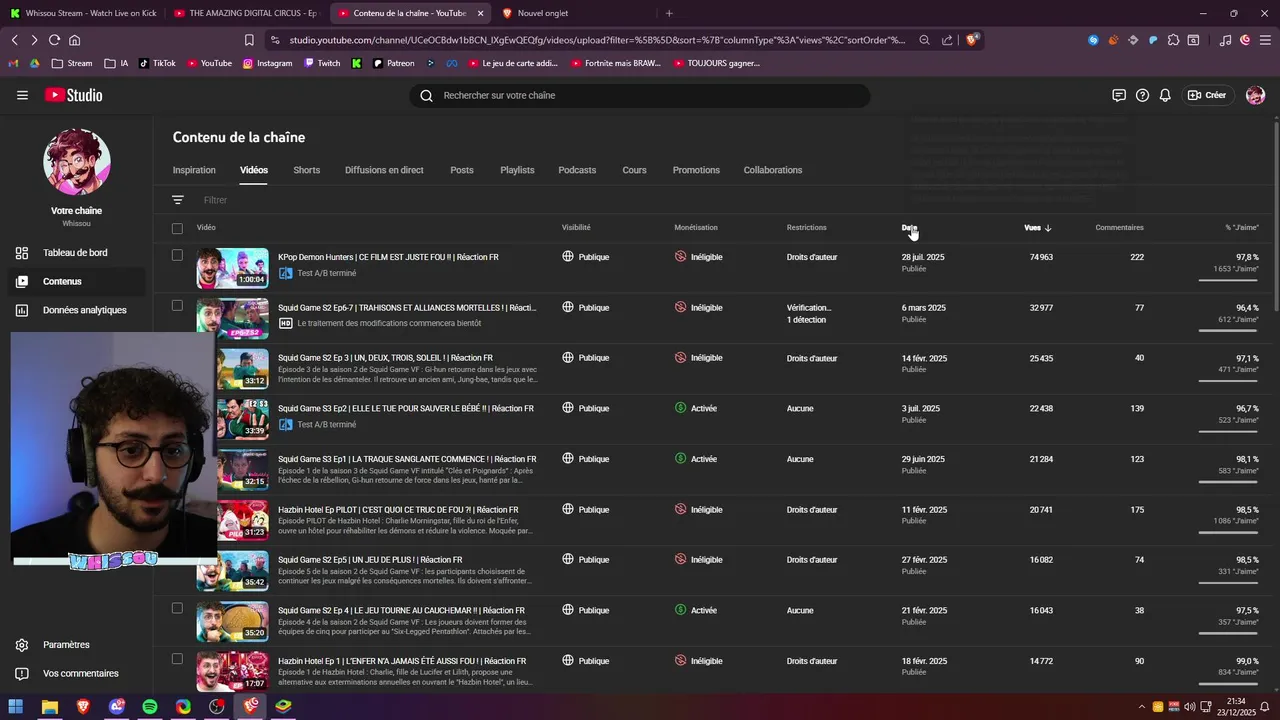Toggle the select-all videos checkbox
Viewport: 1280px width, 720px height.
(x=177, y=228)
